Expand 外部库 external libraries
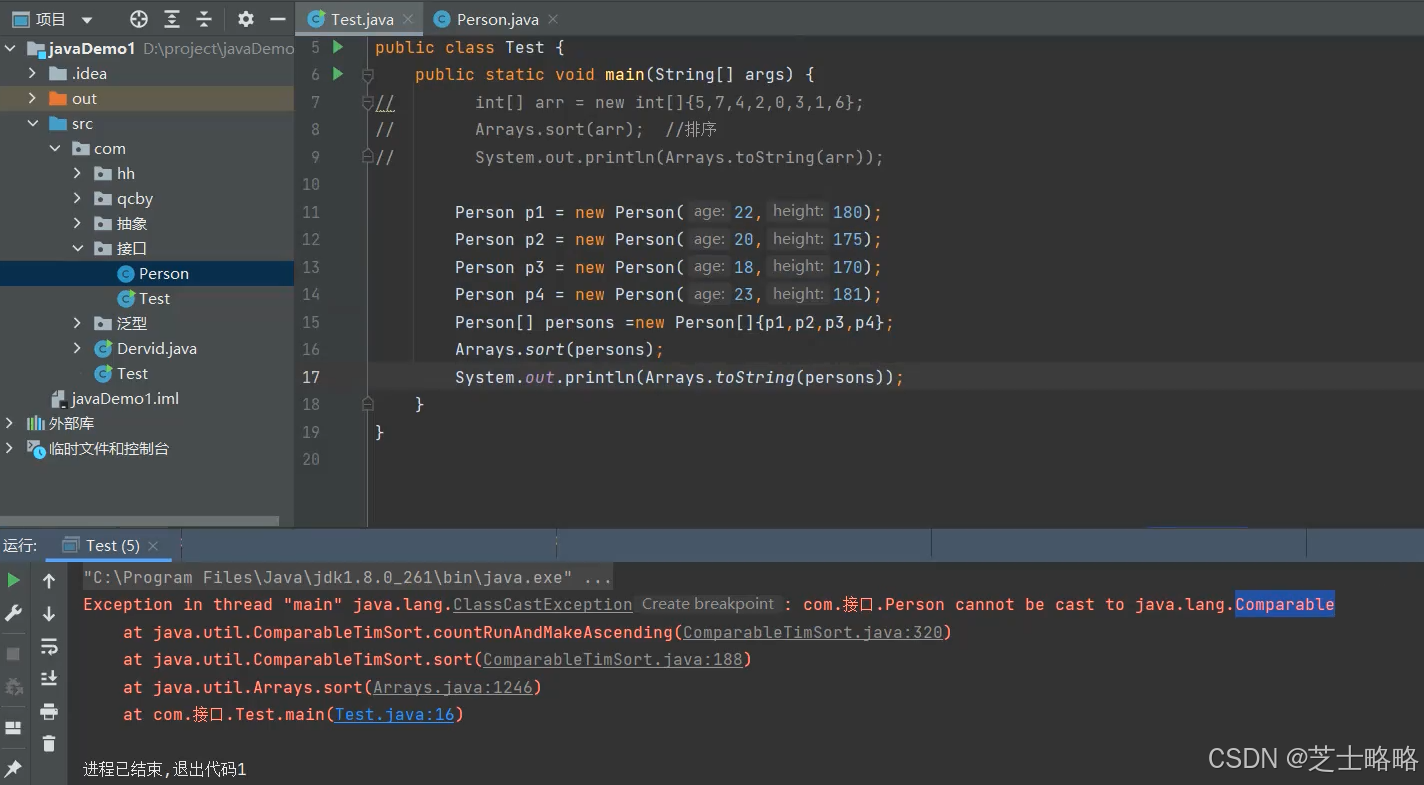The image size is (1424, 785). pos(10,423)
